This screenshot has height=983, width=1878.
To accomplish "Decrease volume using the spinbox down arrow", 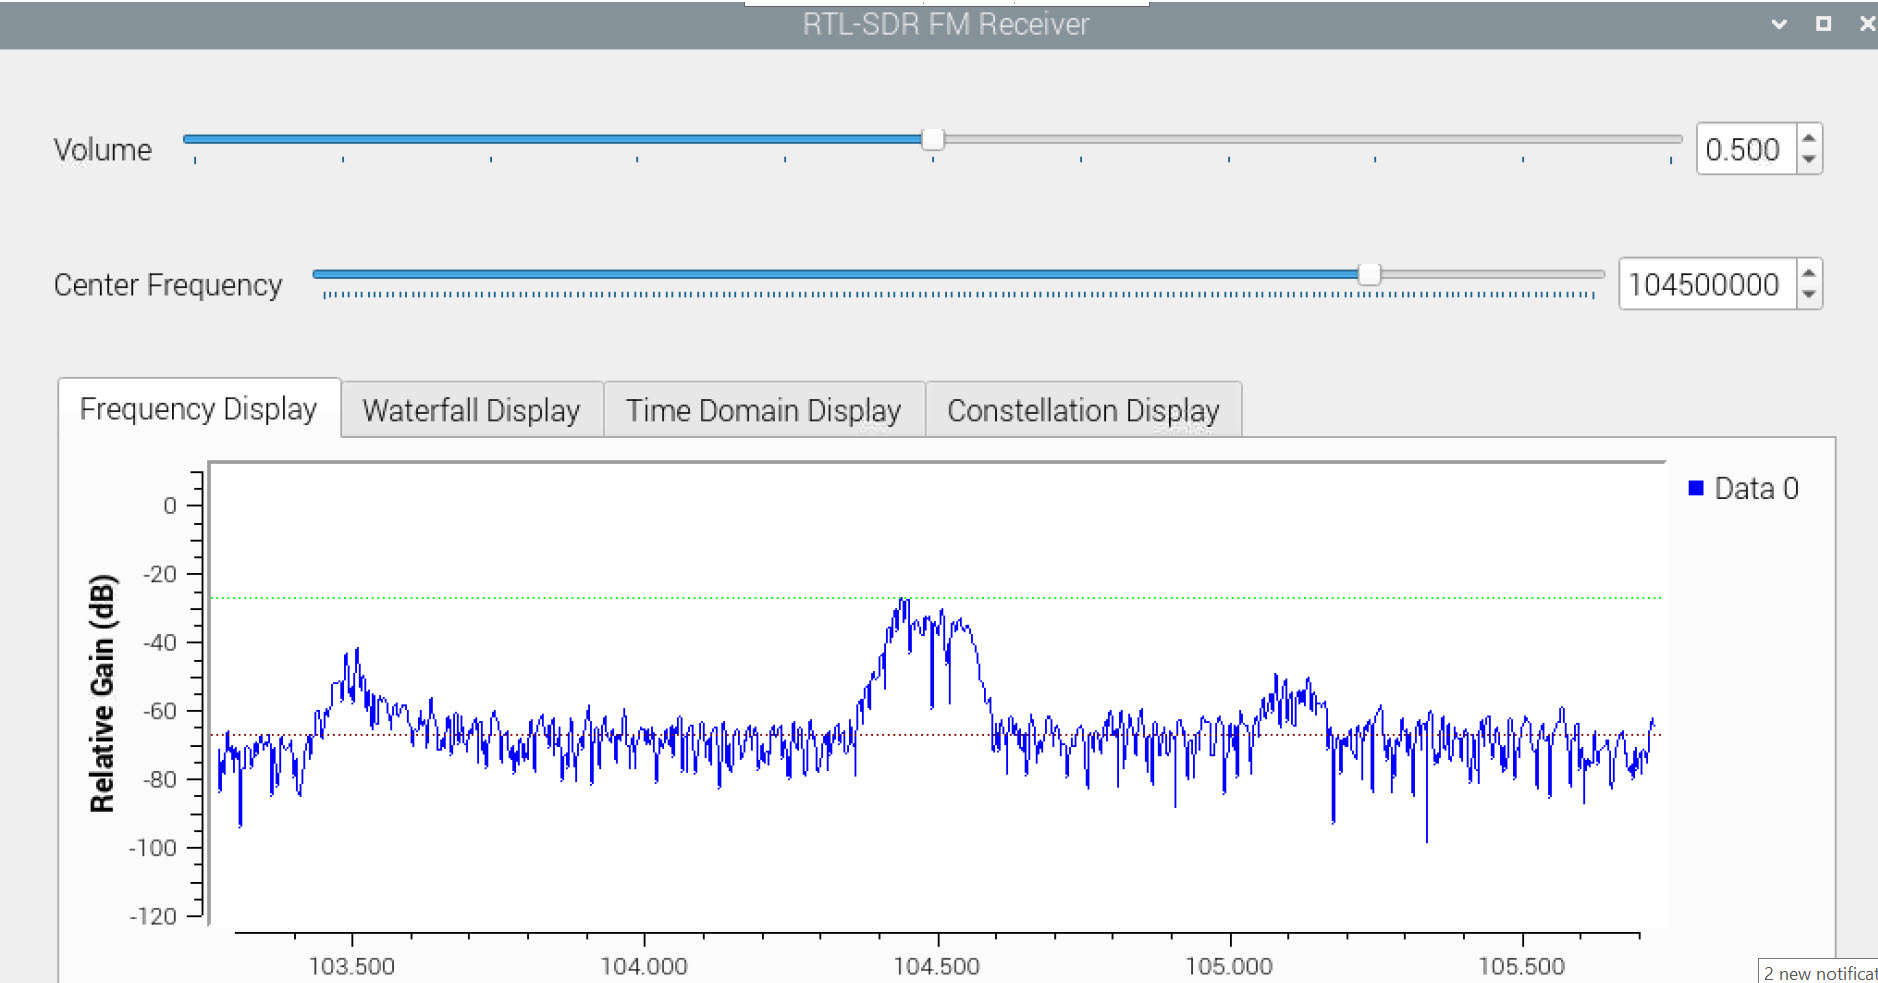I will (x=1807, y=160).
